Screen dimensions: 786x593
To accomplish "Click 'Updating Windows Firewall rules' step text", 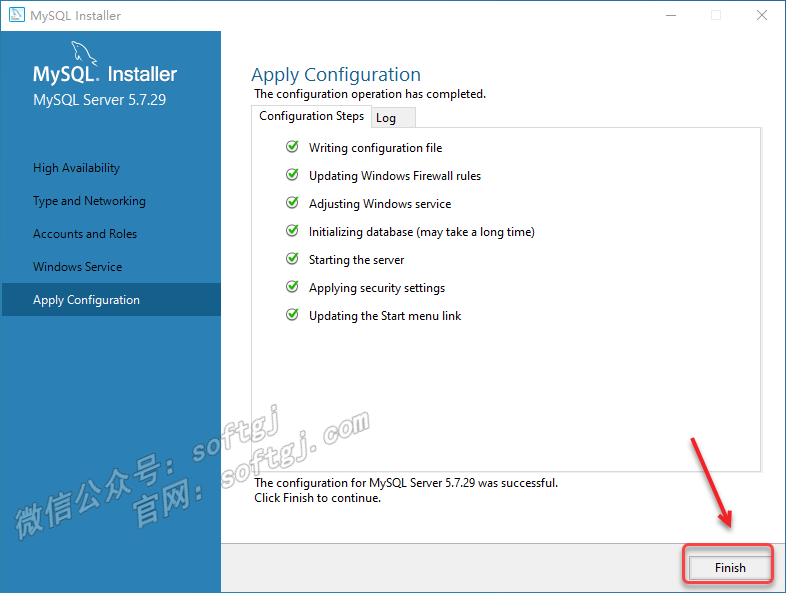I will click(395, 176).
